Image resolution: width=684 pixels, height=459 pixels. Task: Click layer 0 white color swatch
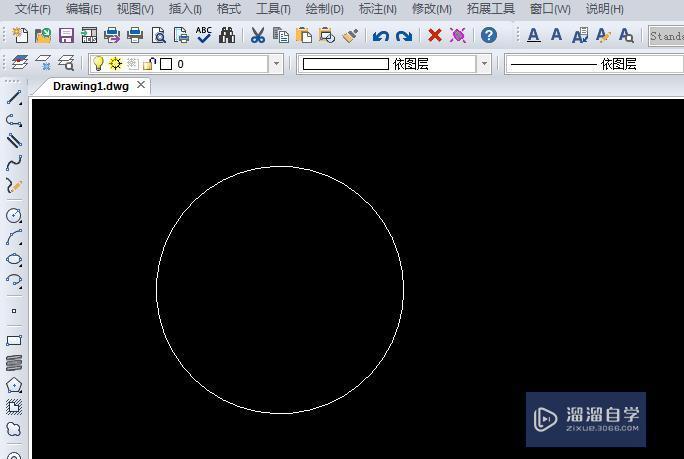point(166,64)
